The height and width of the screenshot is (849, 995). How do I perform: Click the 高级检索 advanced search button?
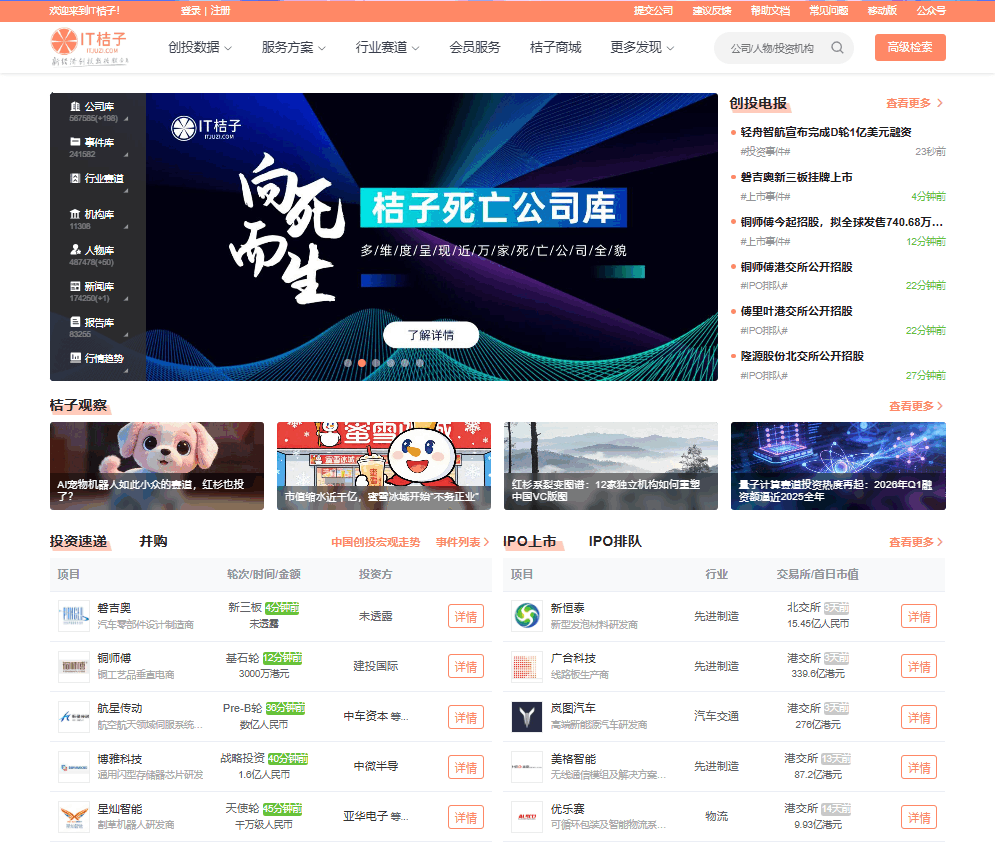(x=909, y=46)
